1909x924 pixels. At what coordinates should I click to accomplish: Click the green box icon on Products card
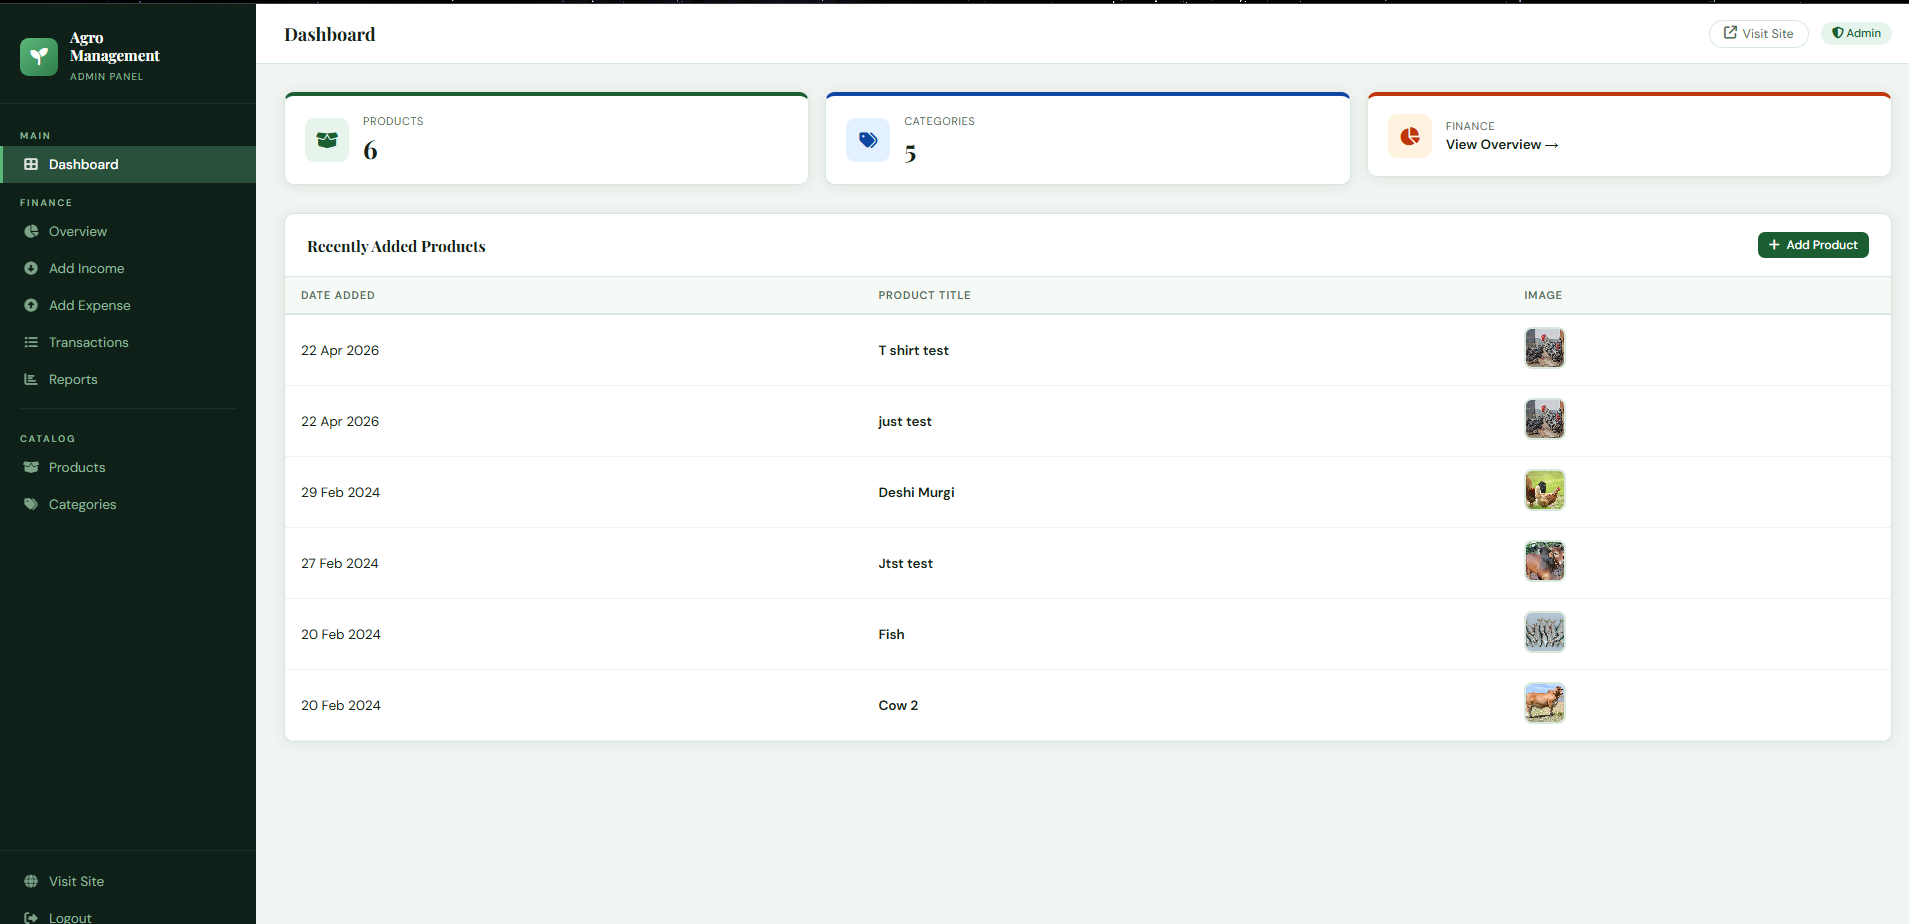point(327,140)
